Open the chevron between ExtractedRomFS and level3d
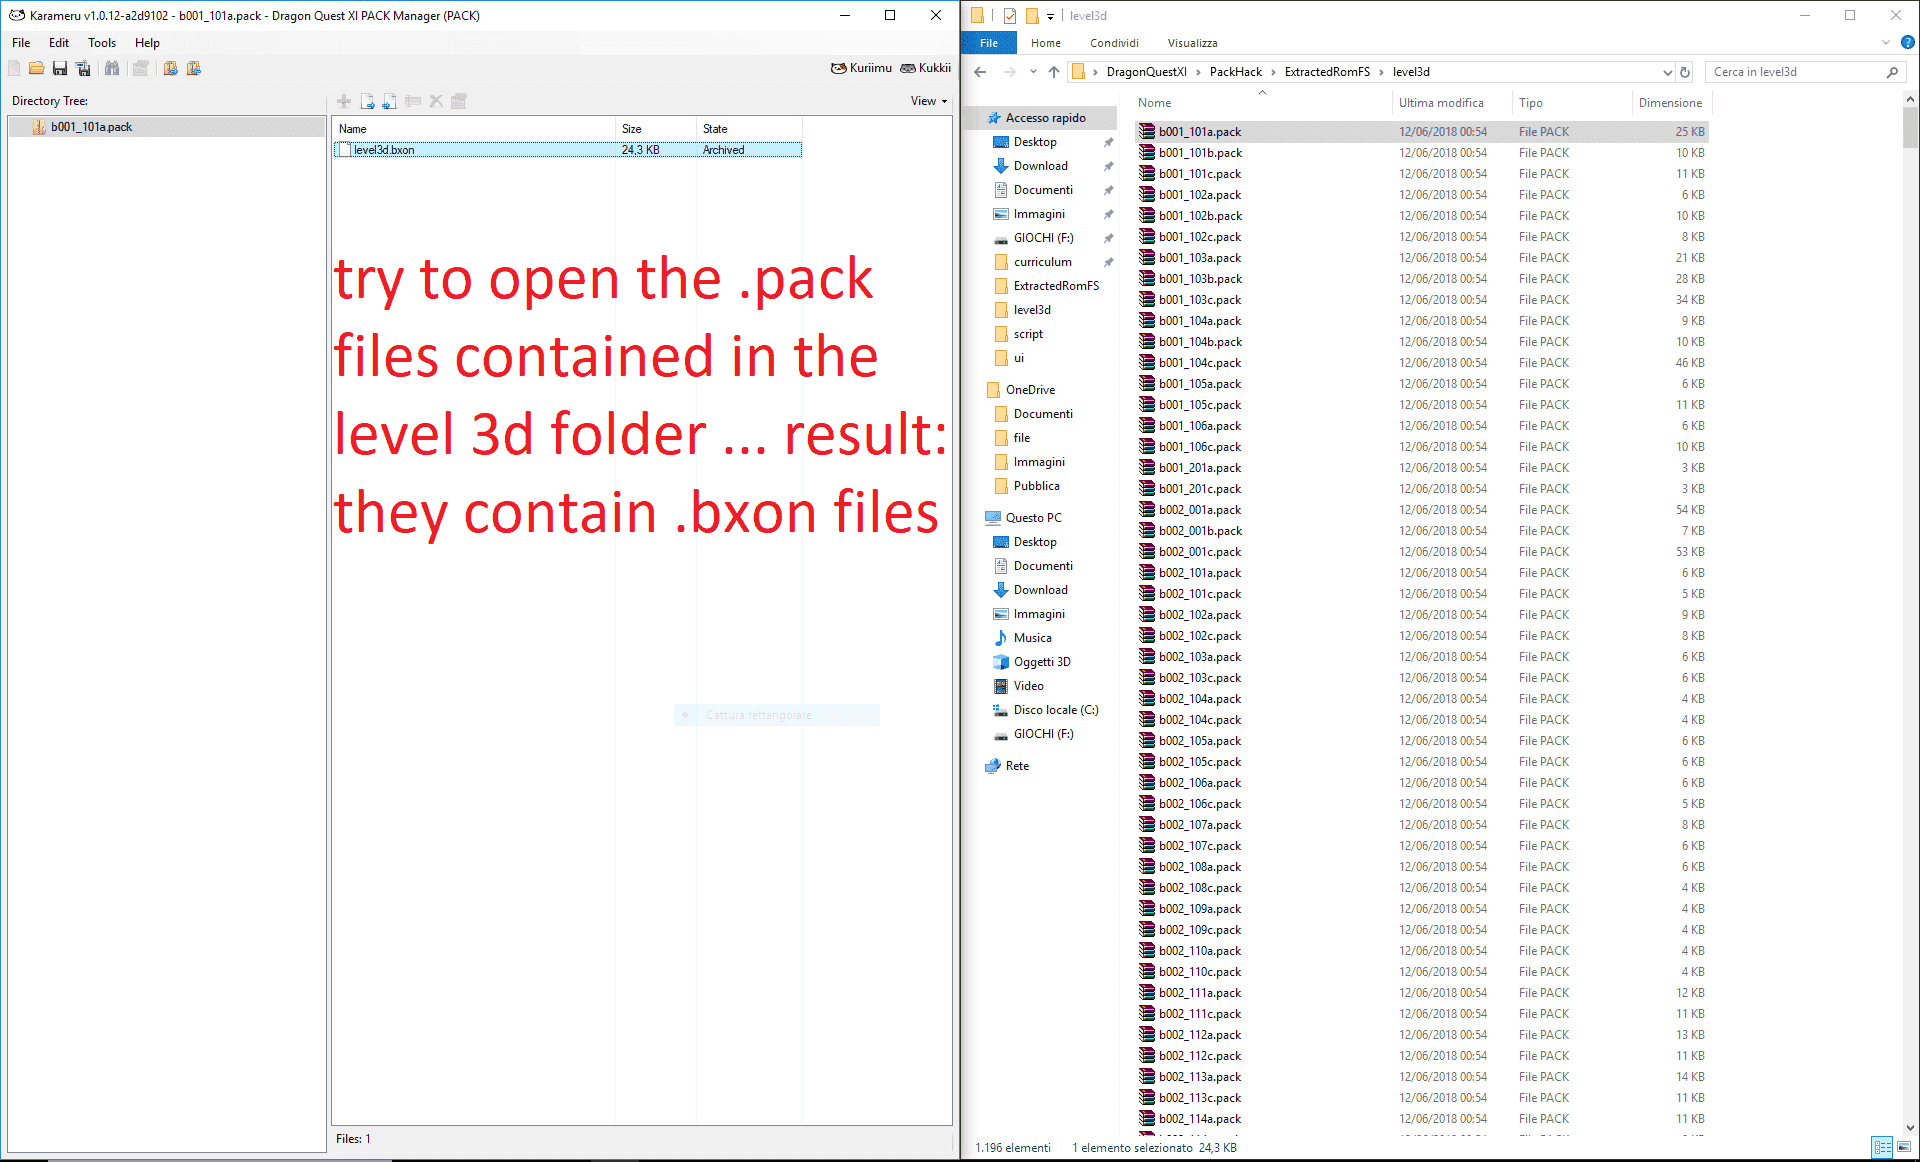 1381,72
